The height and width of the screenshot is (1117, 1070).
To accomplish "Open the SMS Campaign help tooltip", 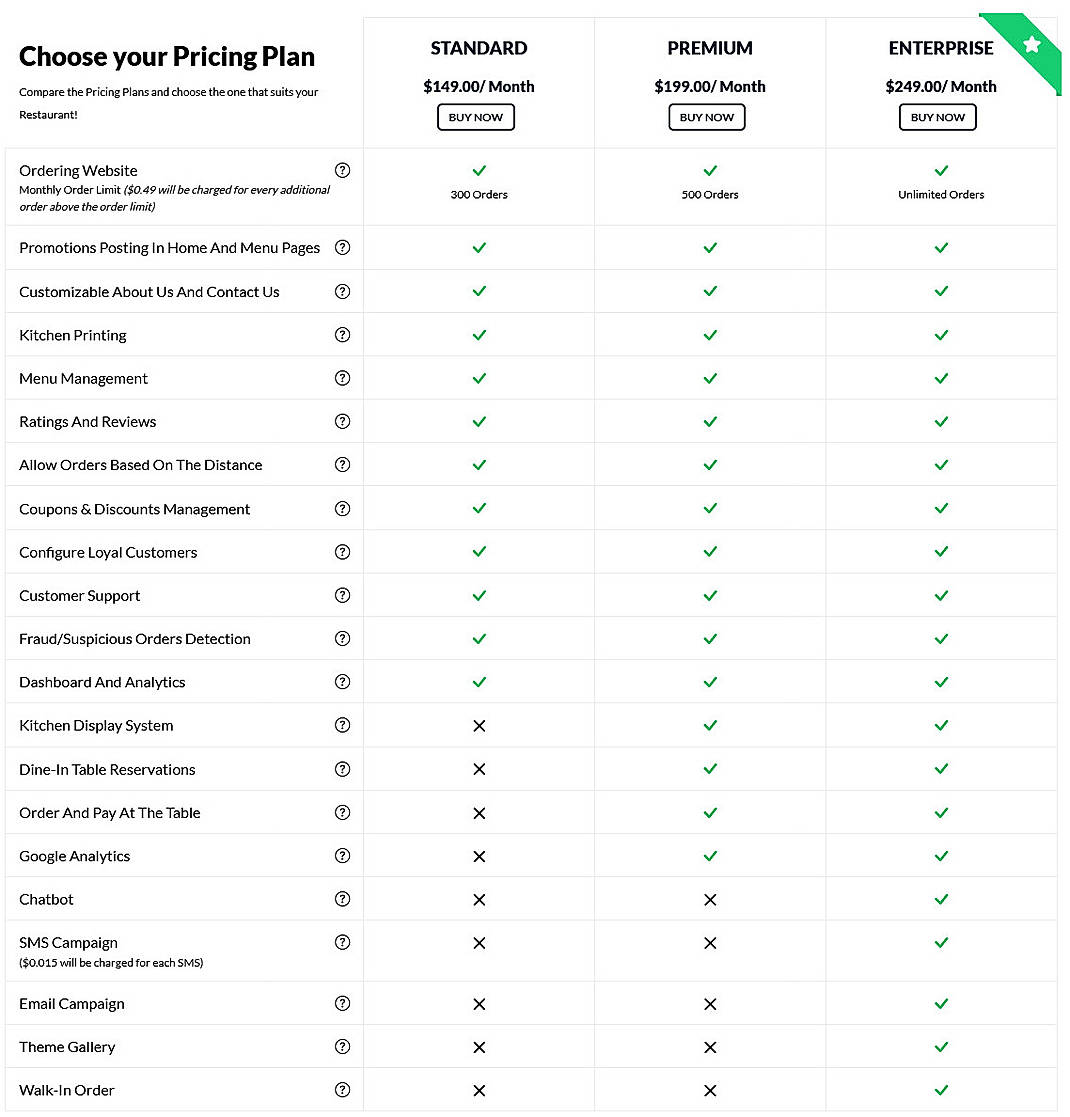I will tap(342, 942).
